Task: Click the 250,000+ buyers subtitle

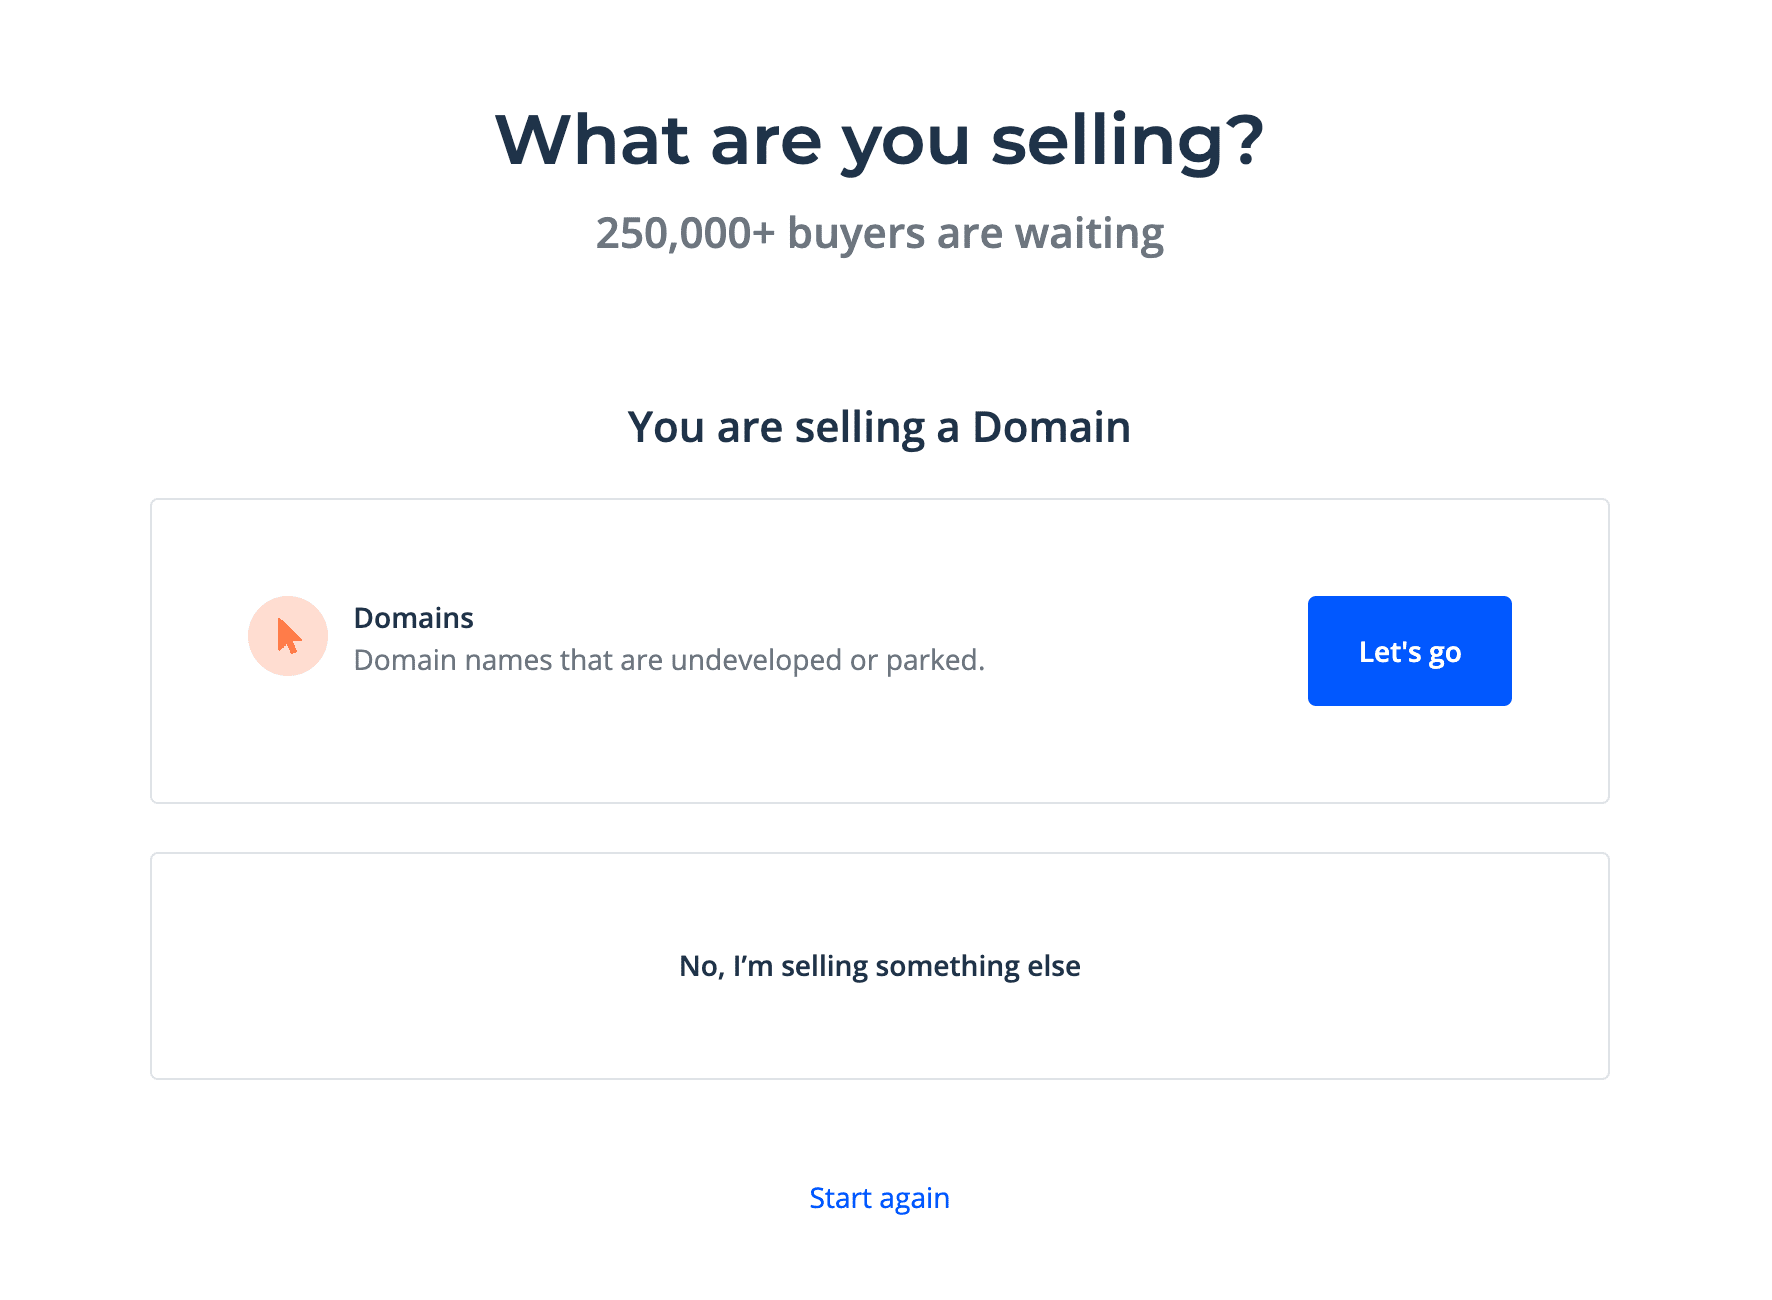Action: (x=879, y=232)
